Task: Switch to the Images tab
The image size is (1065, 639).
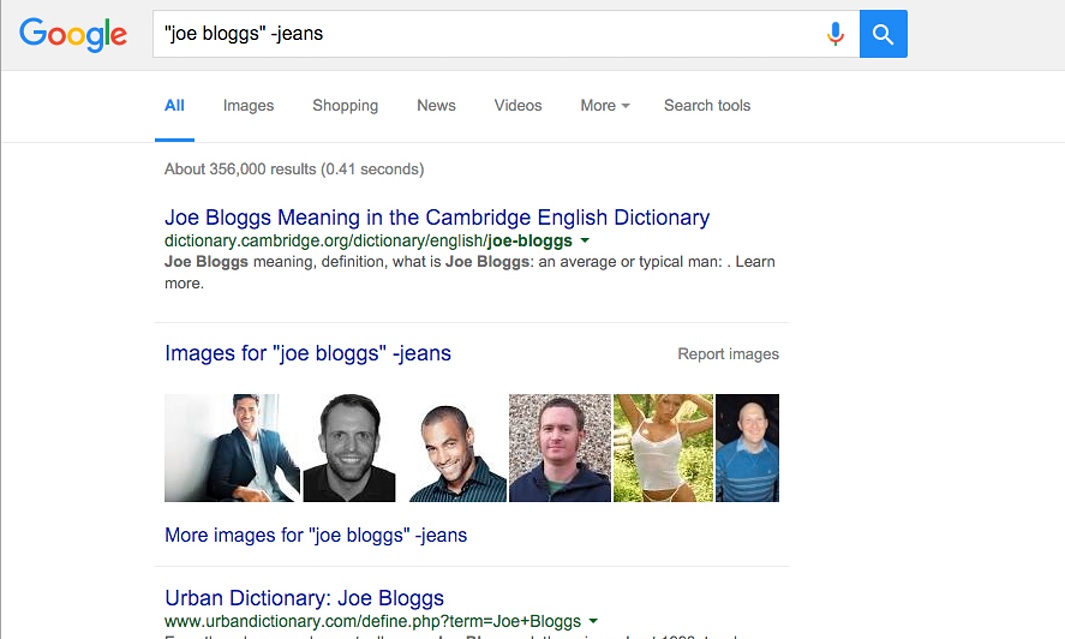Action: click(x=248, y=105)
